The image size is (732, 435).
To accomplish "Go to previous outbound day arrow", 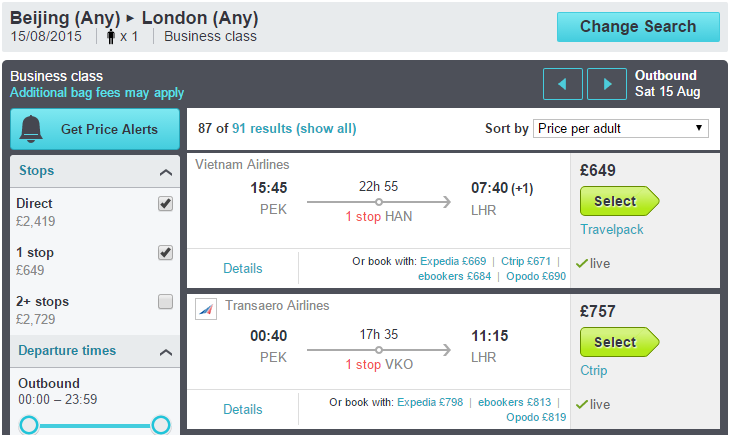I will coord(563,84).
